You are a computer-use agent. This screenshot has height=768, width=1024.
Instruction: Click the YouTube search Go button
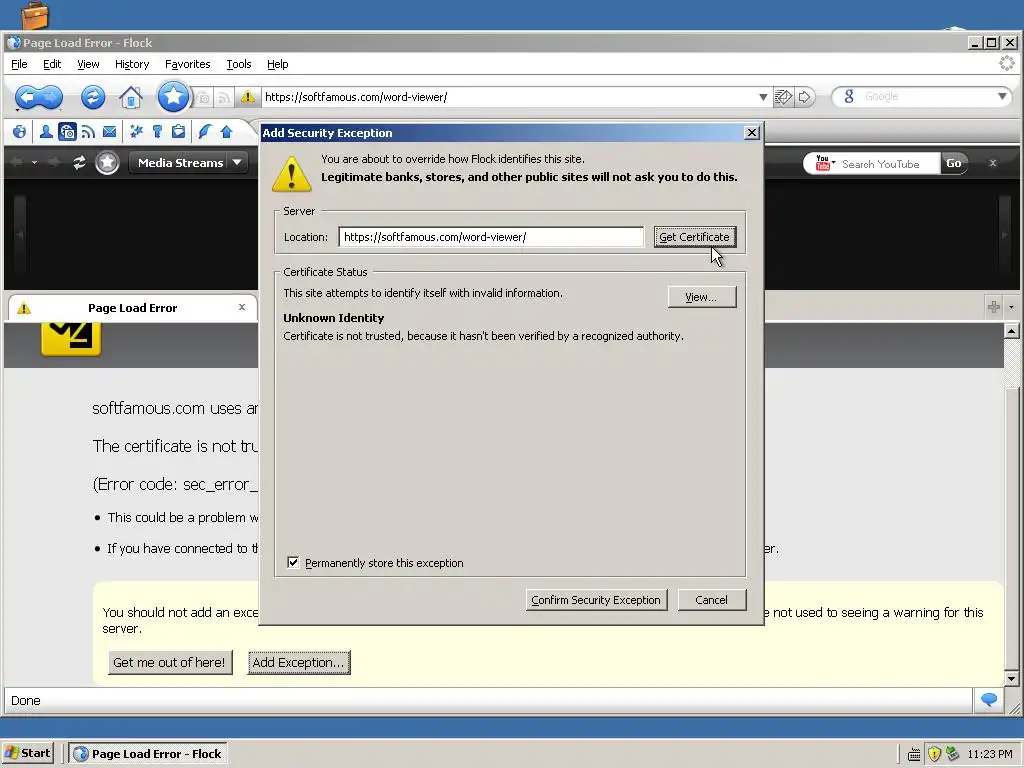tap(953, 163)
